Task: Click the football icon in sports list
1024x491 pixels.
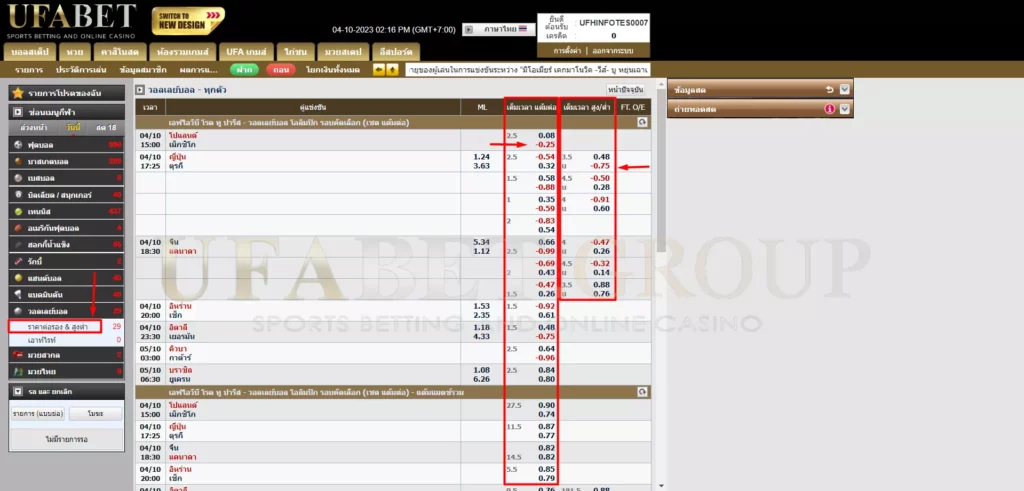Action: pos(16,145)
